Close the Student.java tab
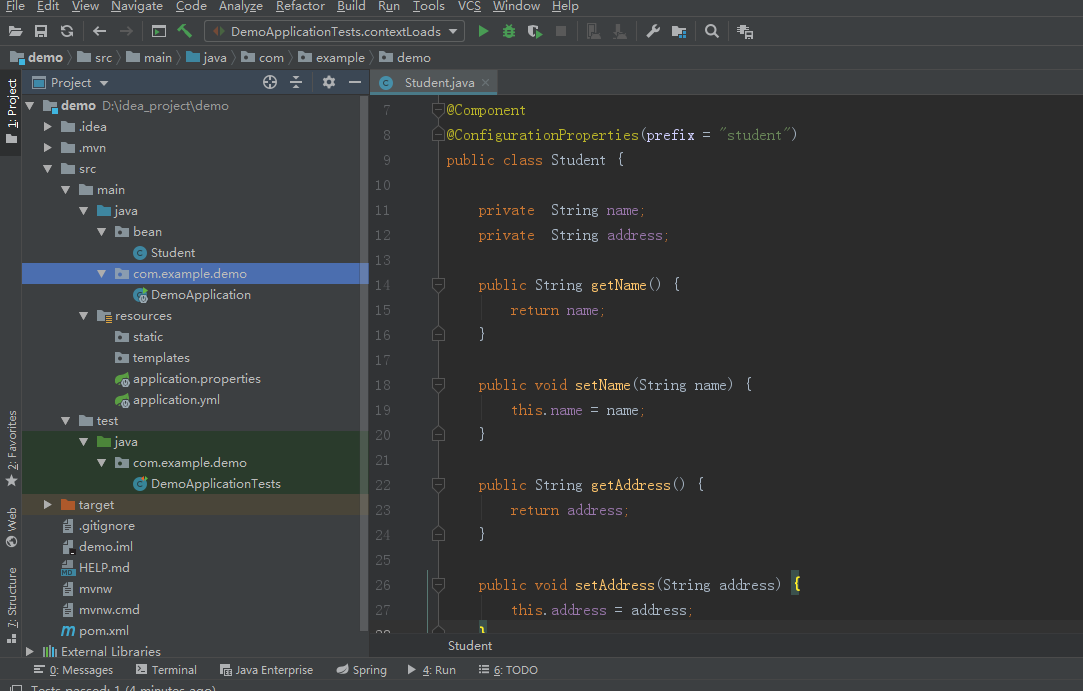Image resolution: width=1083 pixels, height=691 pixels. tap(486, 82)
